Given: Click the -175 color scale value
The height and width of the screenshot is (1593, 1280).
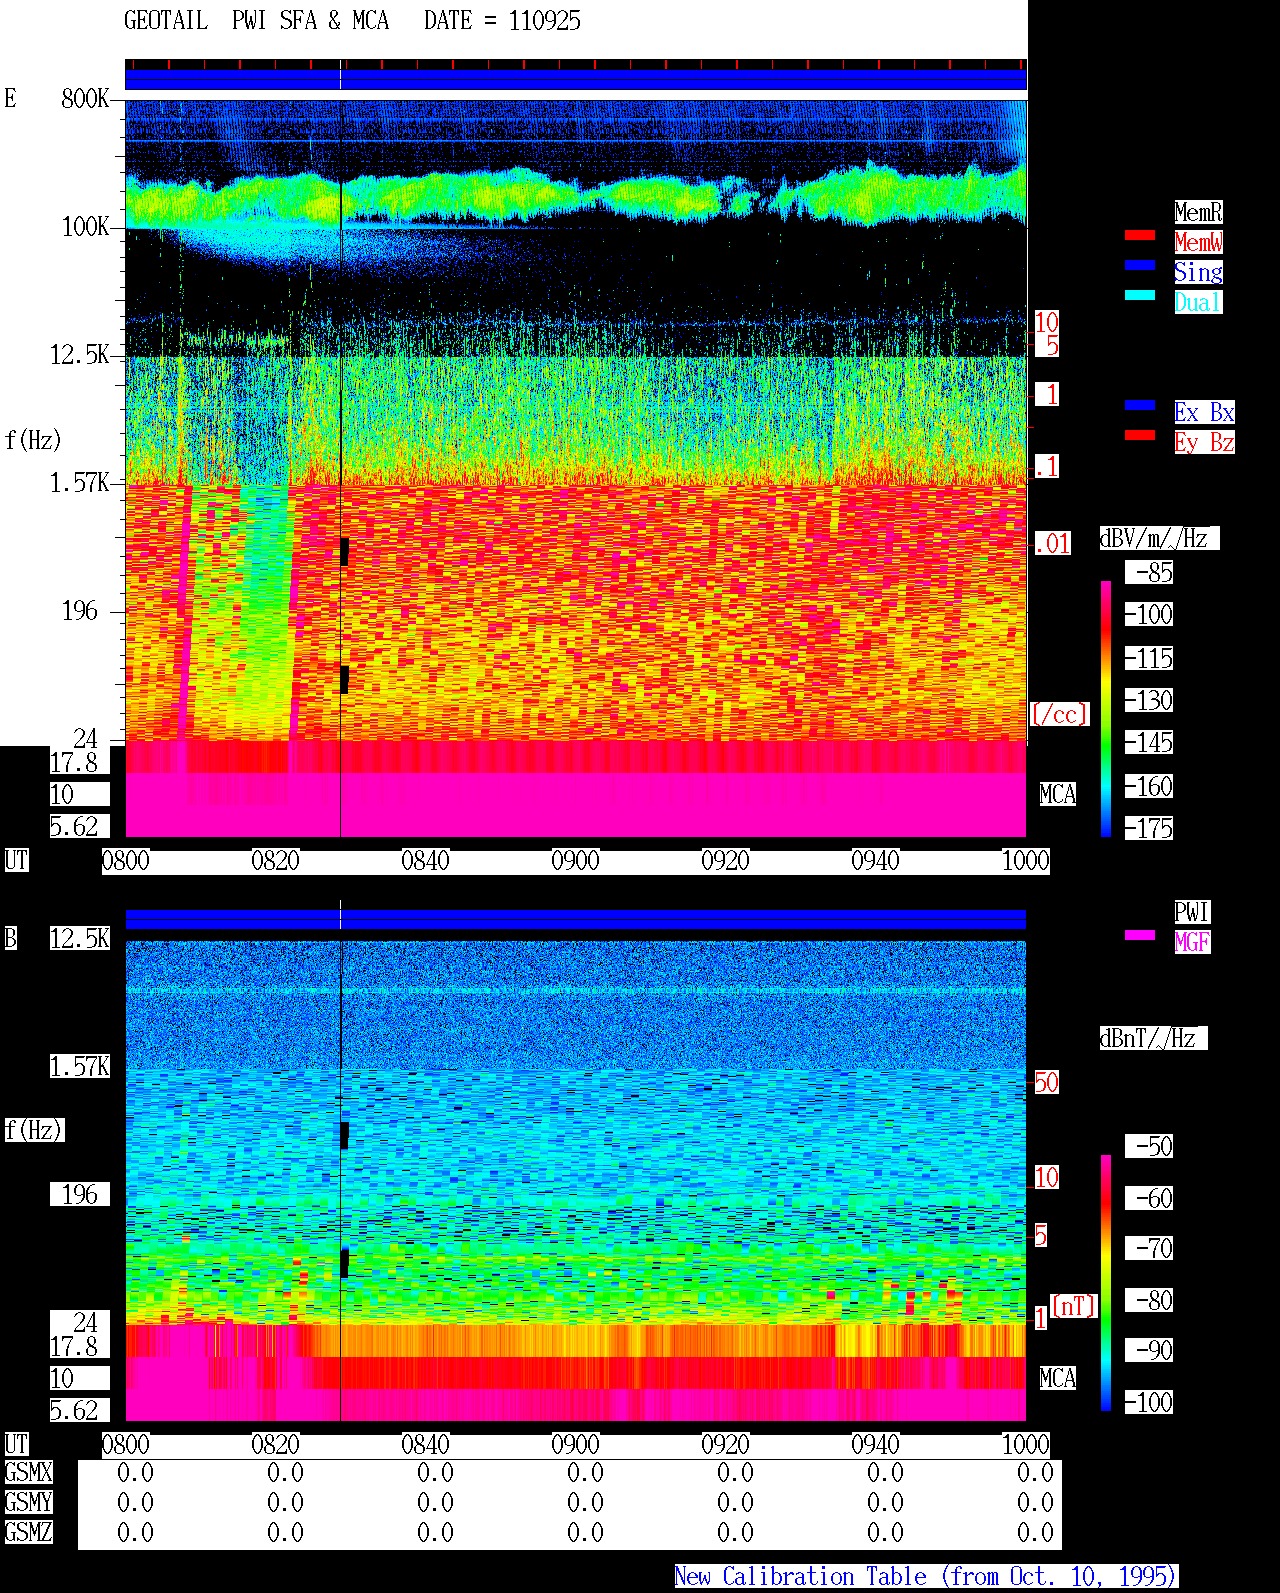Looking at the screenshot, I should (x=1149, y=828).
